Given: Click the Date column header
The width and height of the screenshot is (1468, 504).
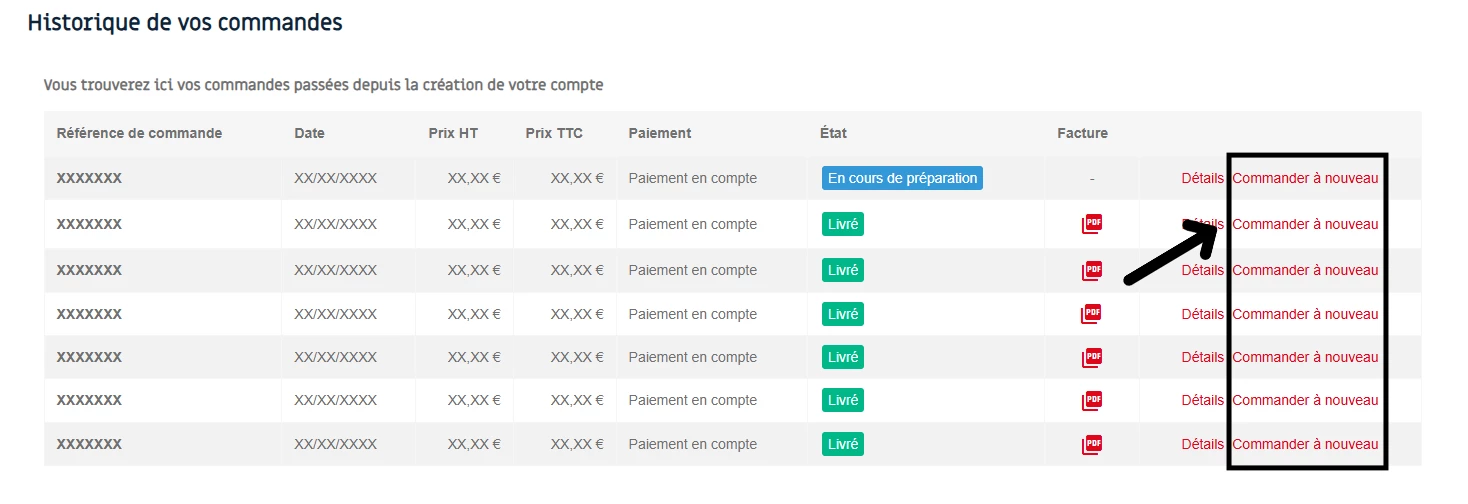Looking at the screenshot, I should point(309,133).
